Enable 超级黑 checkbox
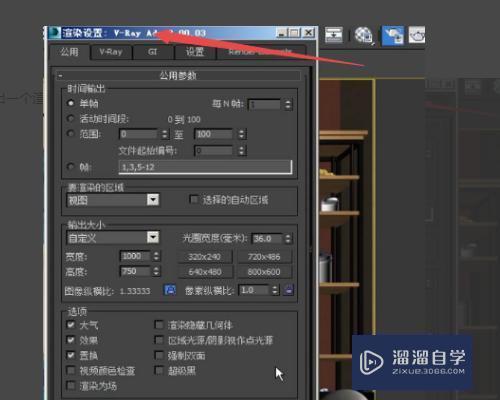 click(159, 370)
